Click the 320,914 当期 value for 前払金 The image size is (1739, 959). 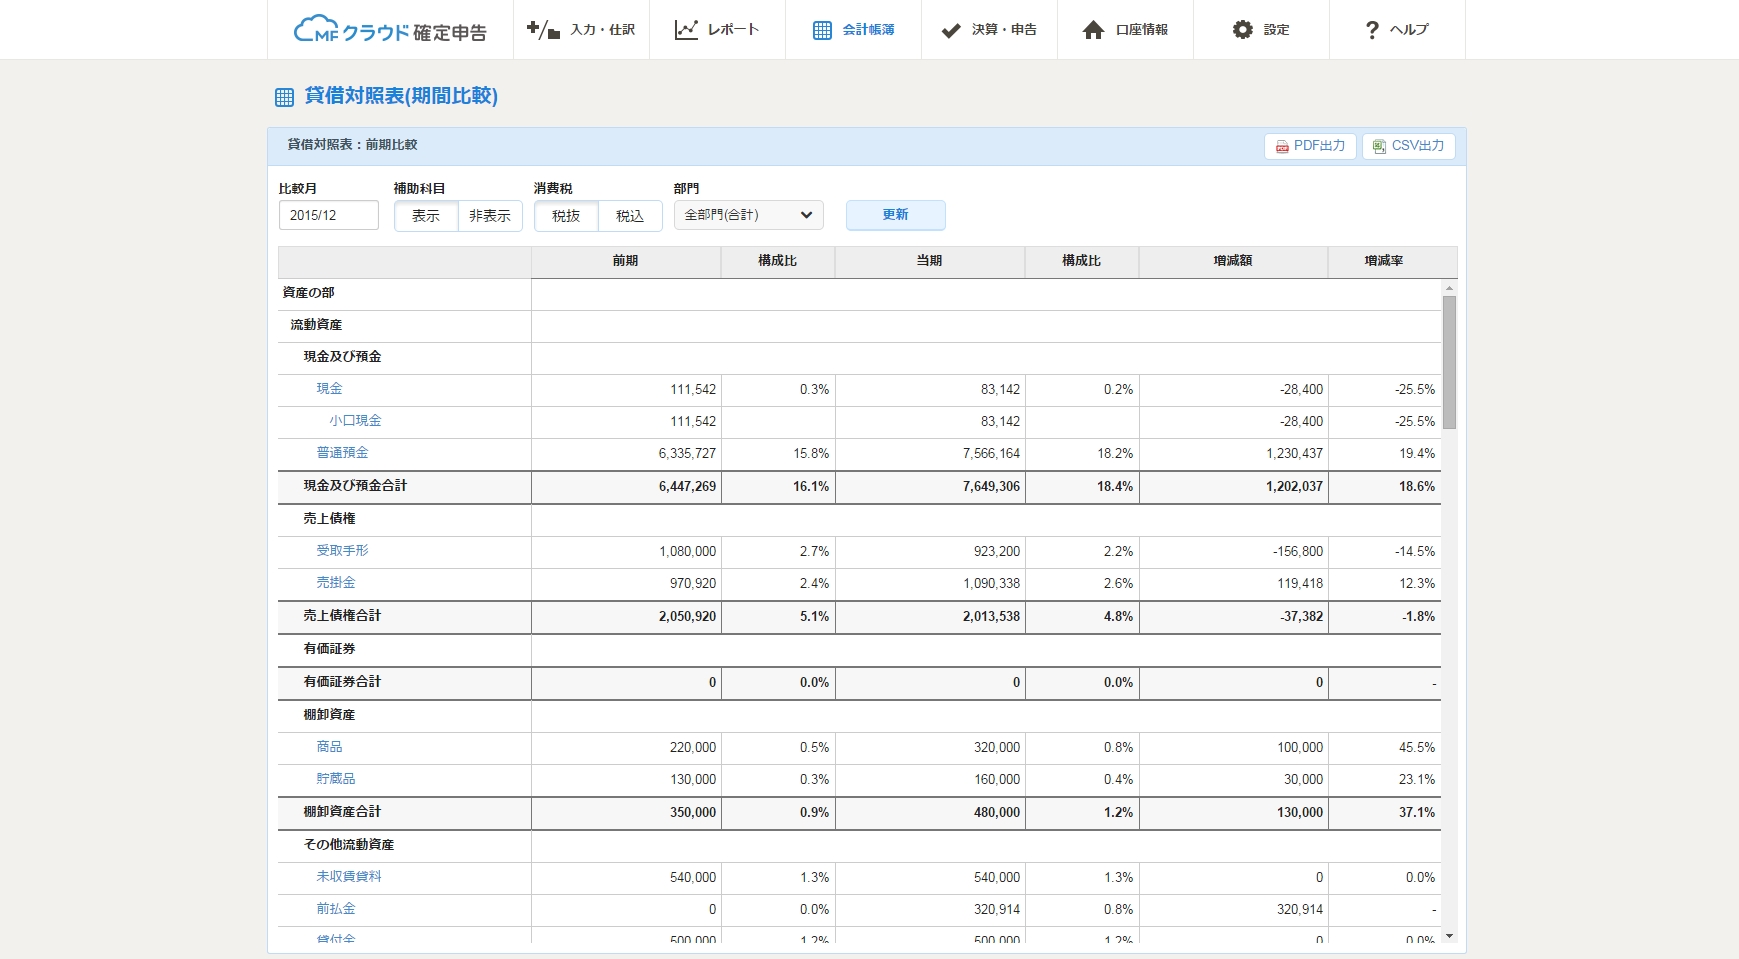(x=997, y=910)
